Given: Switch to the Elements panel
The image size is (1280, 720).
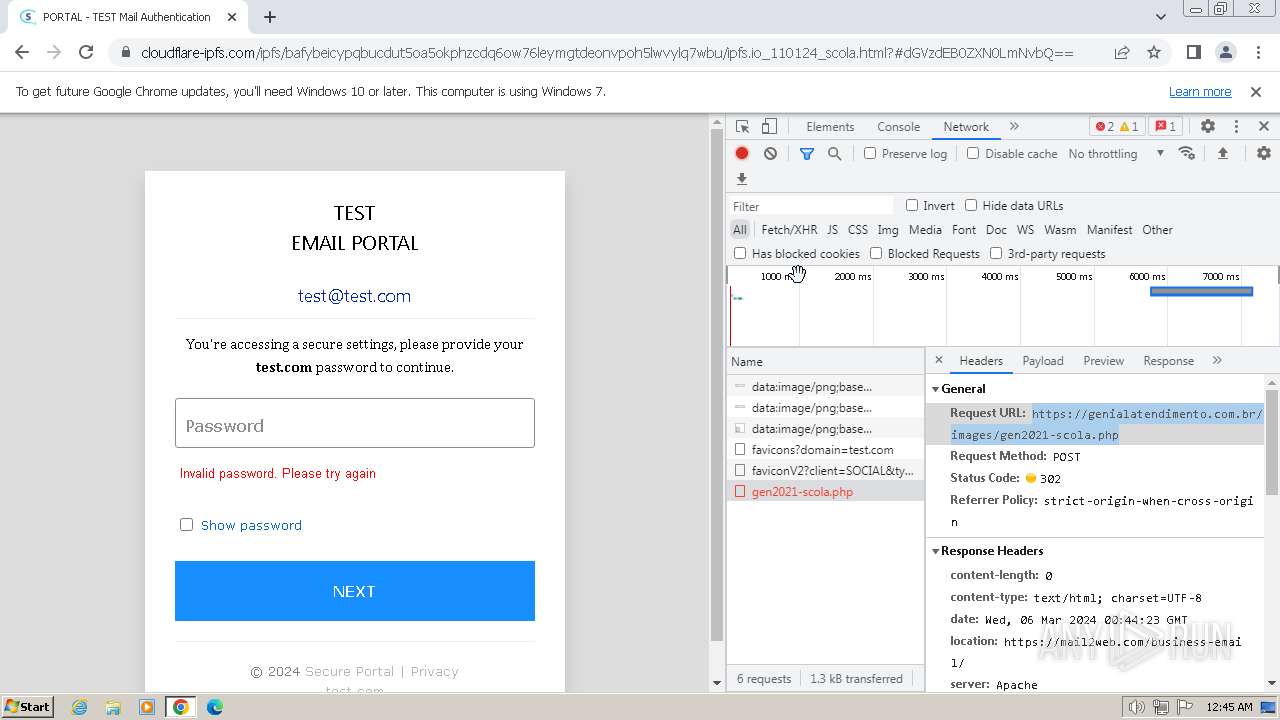Looking at the screenshot, I should (x=830, y=127).
